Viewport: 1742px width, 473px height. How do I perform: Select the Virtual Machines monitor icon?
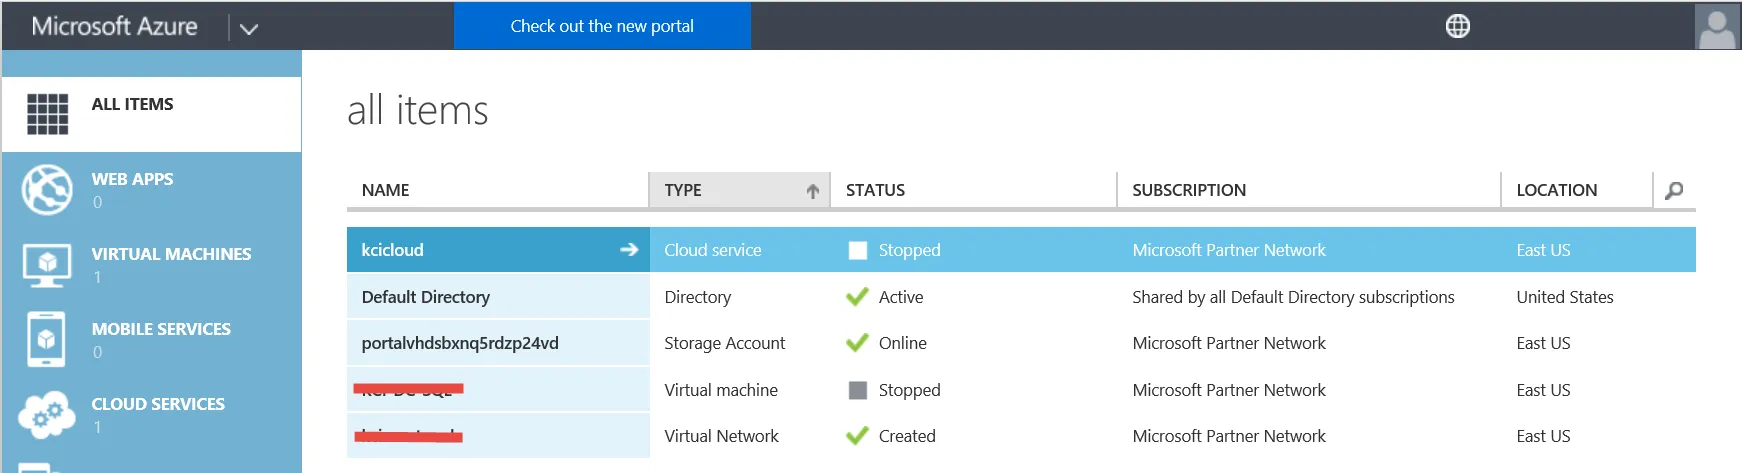click(47, 265)
